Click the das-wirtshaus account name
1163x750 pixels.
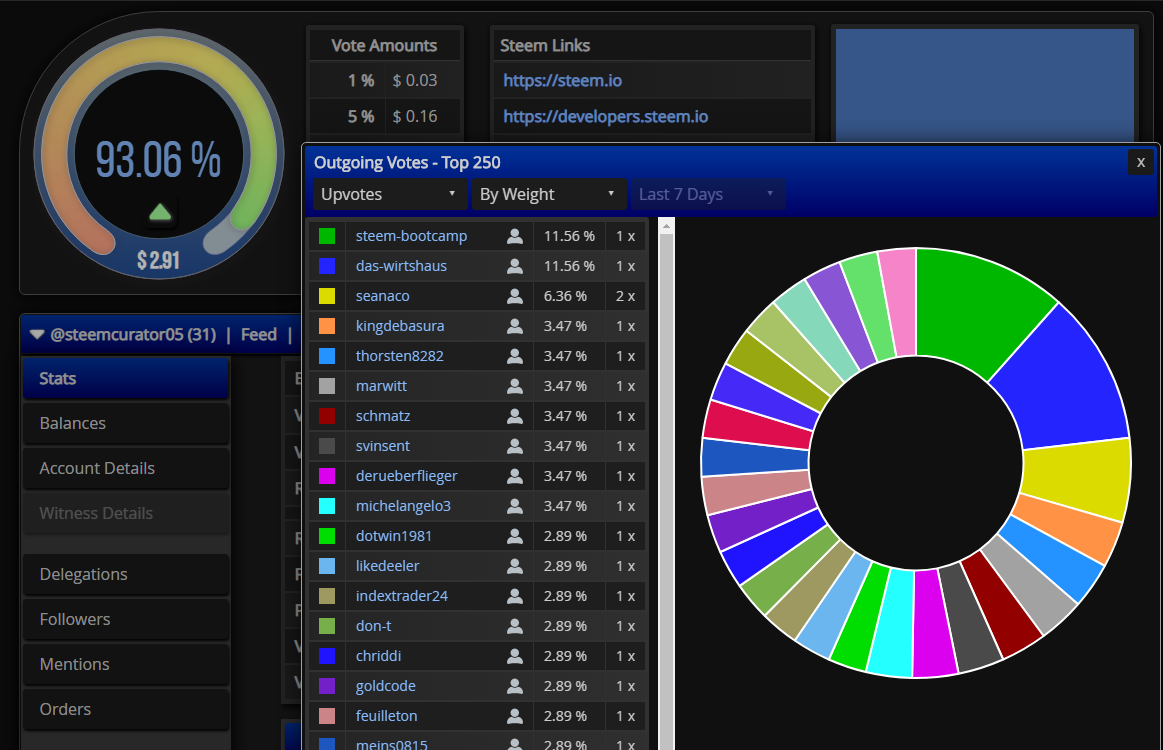(x=401, y=266)
